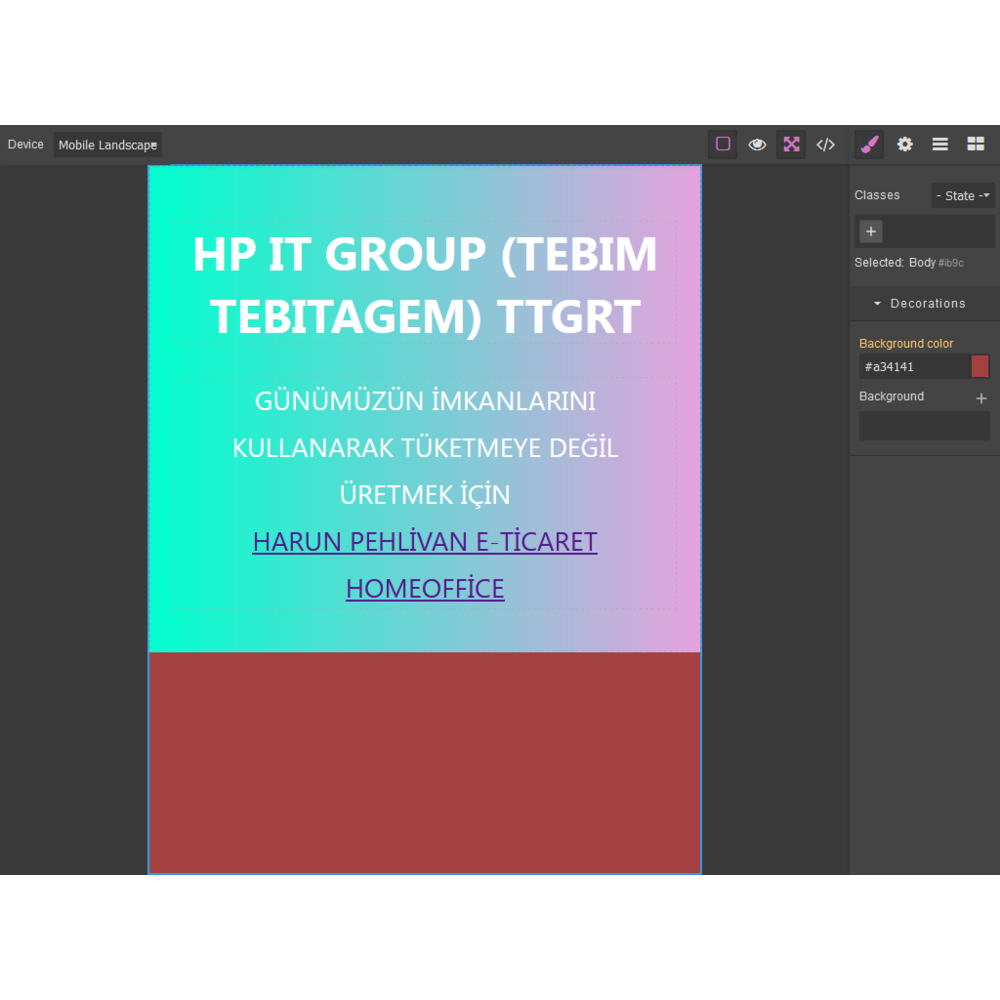The width and height of the screenshot is (1000, 1000).
Task: Click the Selected: Body label
Action: click(x=909, y=263)
